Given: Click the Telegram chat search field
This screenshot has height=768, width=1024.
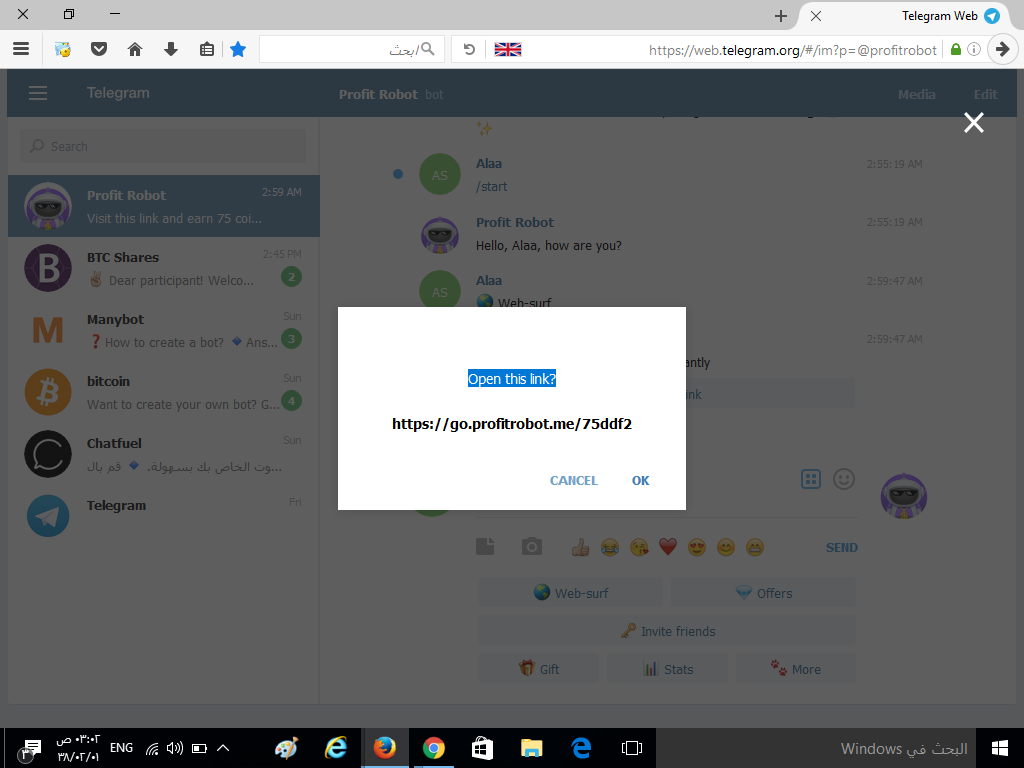Looking at the screenshot, I should point(163,146).
